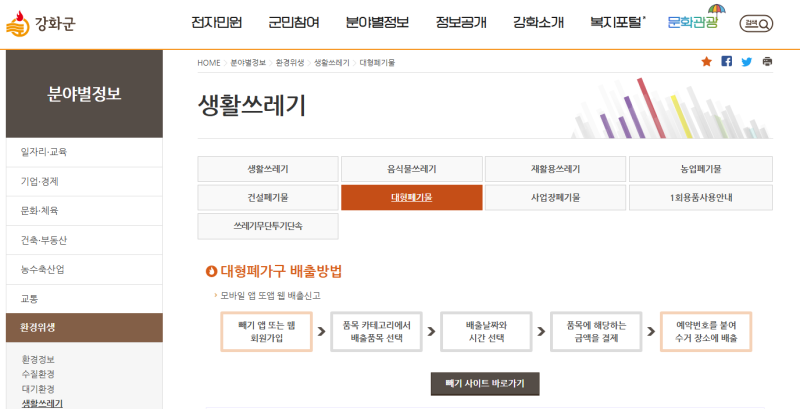Select the 생활쓰레기 tab
The width and height of the screenshot is (800, 409).
[x=268, y=169]
